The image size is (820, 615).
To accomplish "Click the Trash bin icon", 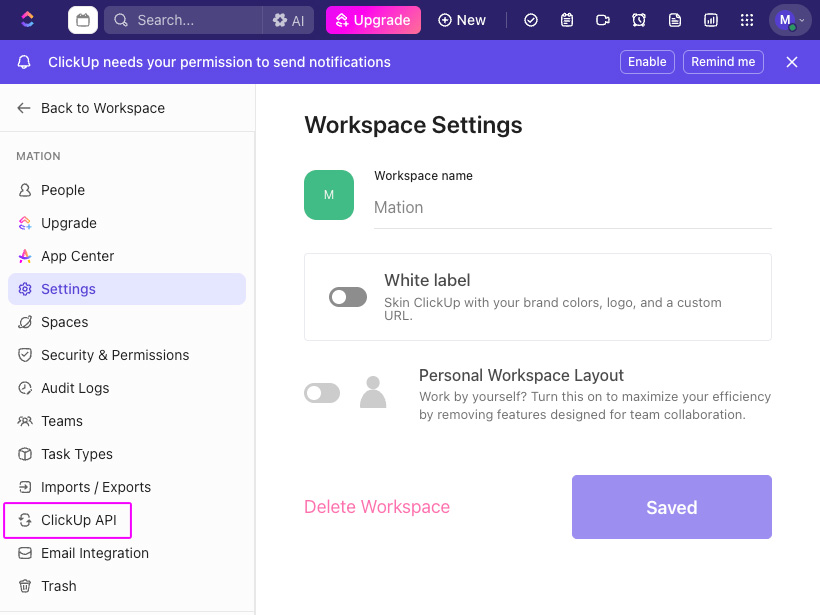I will click(x=25, y=586).
